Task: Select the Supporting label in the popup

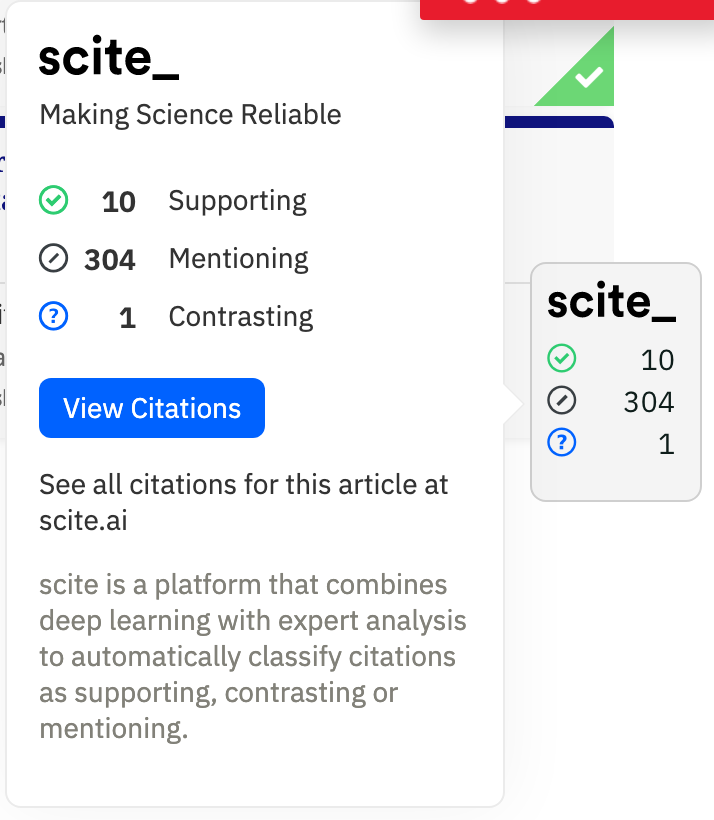Action: coord(237,201)
